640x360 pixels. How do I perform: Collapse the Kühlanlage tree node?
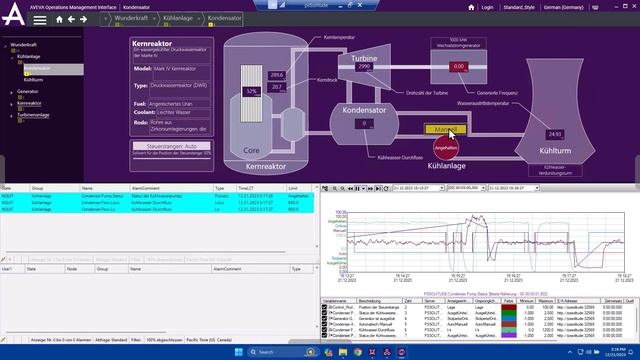point(11,58)
